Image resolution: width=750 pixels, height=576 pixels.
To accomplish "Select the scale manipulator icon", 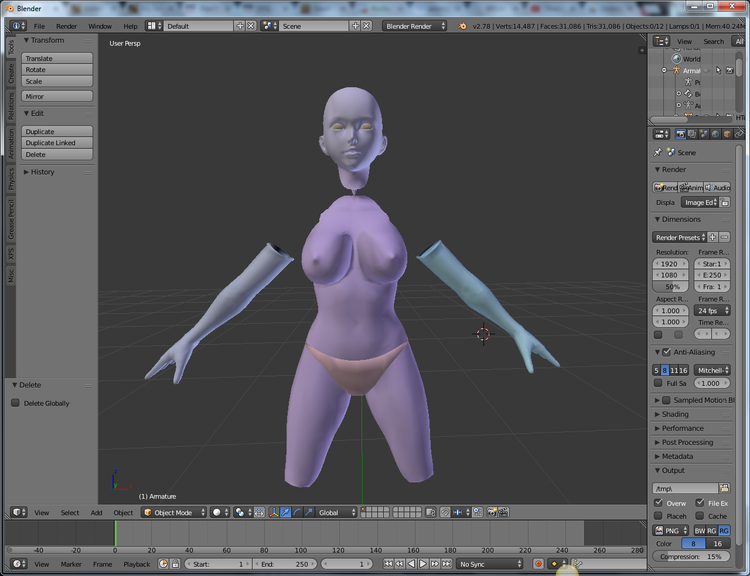I will click(309, 512).
